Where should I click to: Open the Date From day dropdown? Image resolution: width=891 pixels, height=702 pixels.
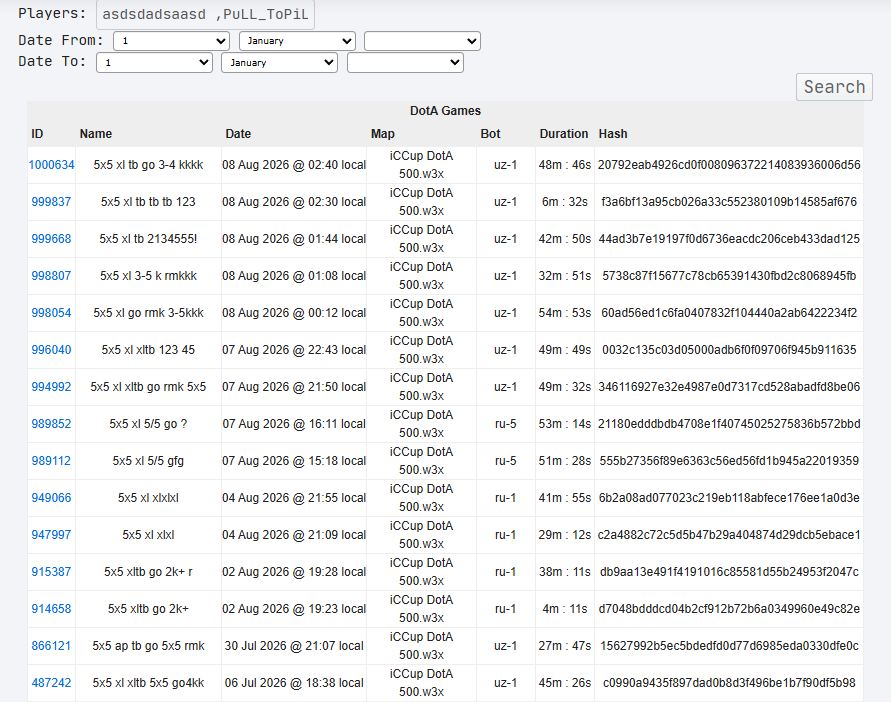tap(172, 41)
